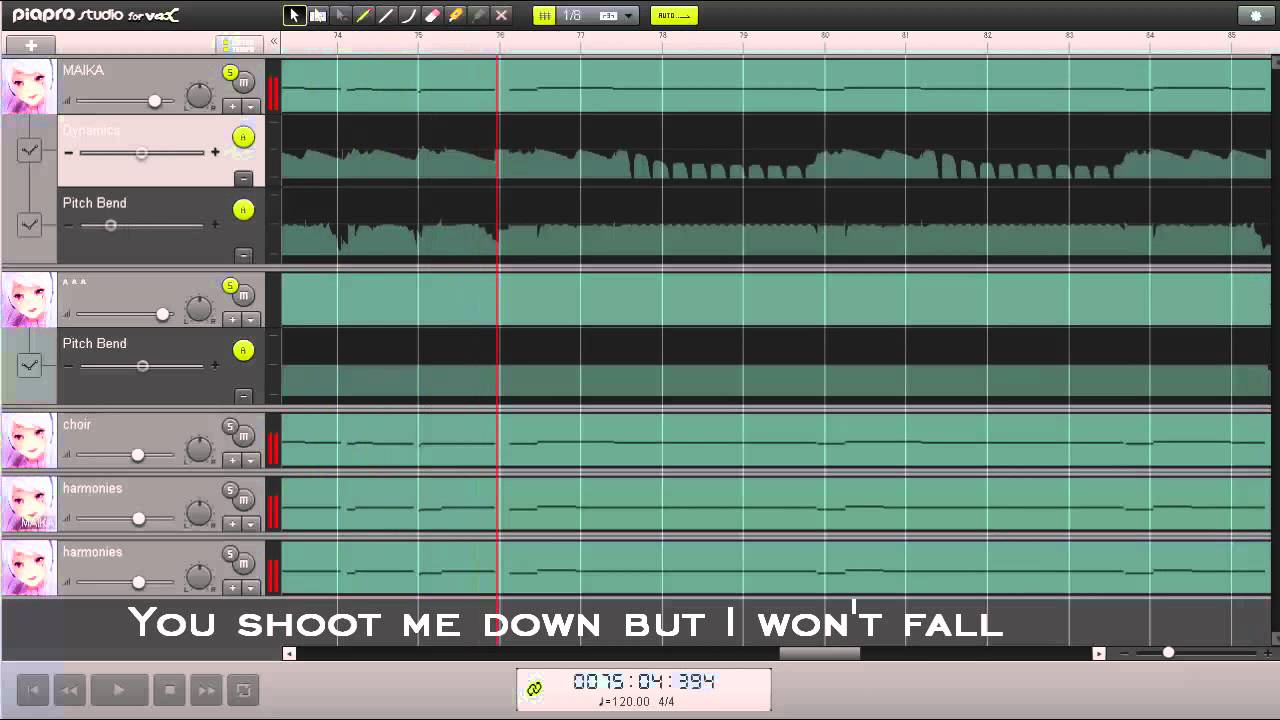This screenshot has height=720, width=1280.
Task: Select the pencil draw tool
Action: coord(364,15)
